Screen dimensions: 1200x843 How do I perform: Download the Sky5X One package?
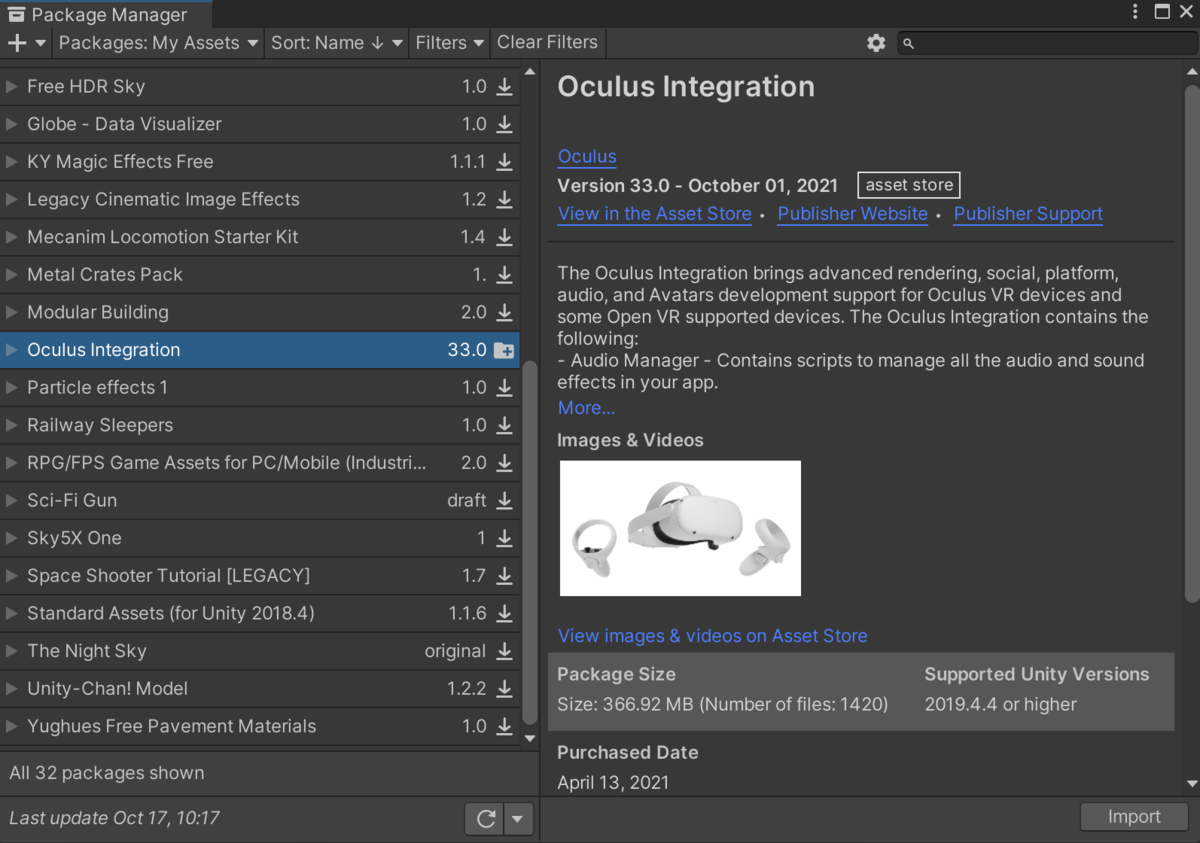(505, 539)
